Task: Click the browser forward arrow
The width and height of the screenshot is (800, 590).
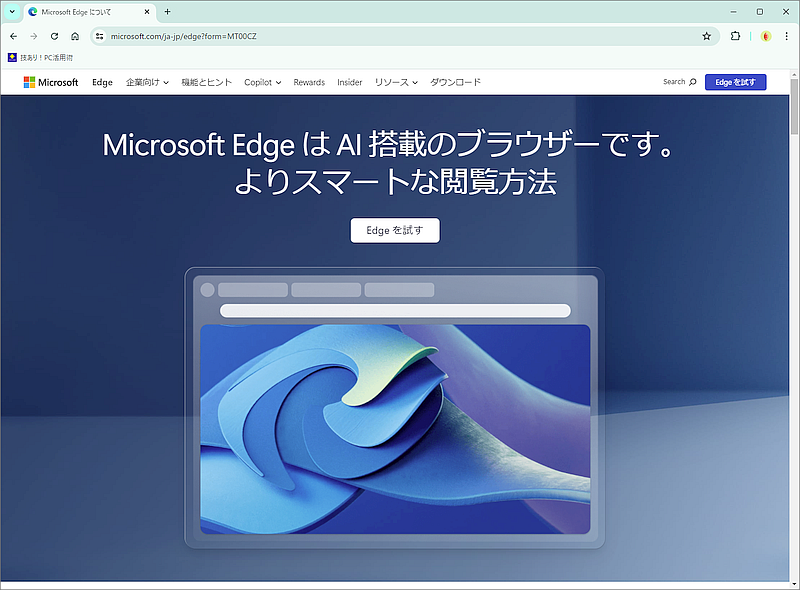Action: tap(34, 36)
